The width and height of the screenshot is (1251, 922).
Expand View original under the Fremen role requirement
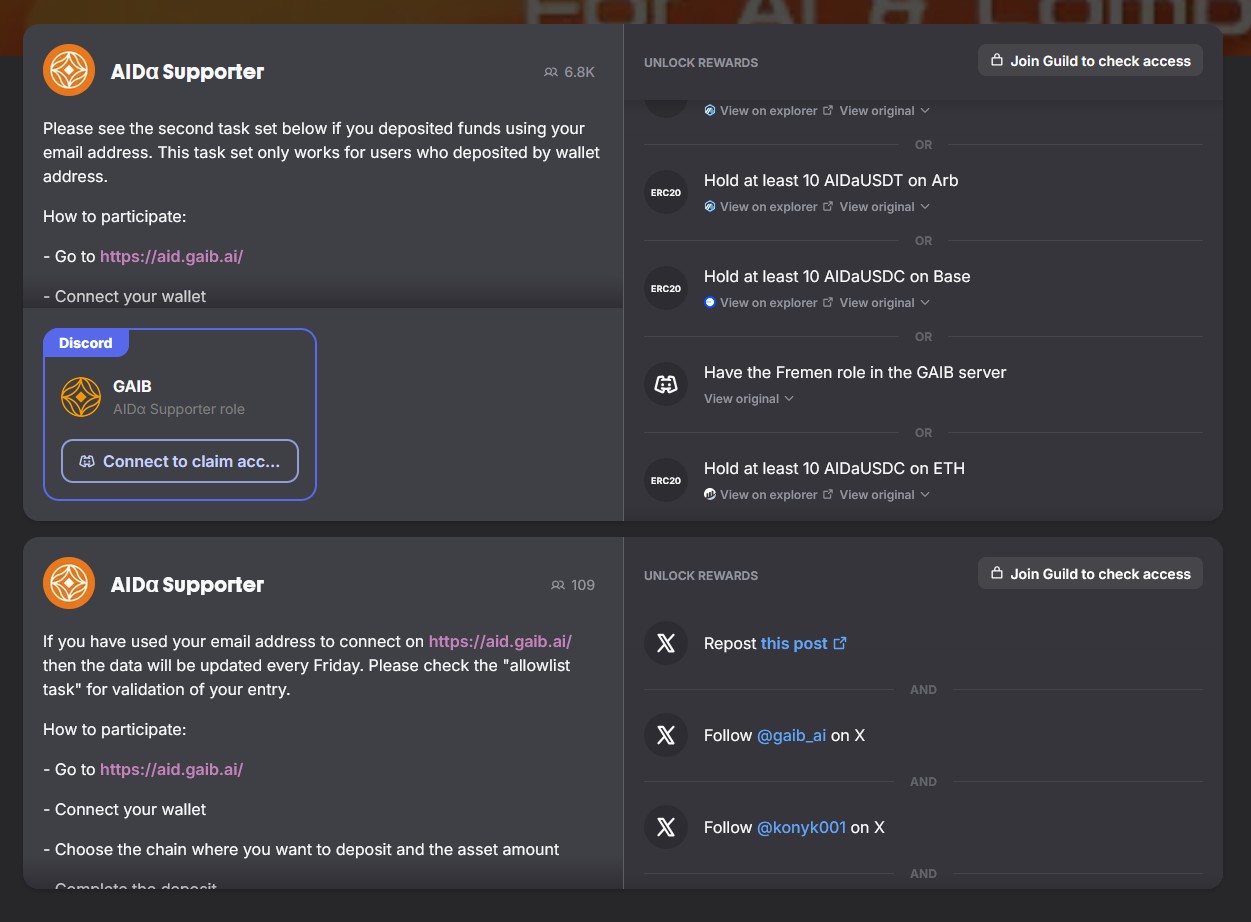coord(749,399)
